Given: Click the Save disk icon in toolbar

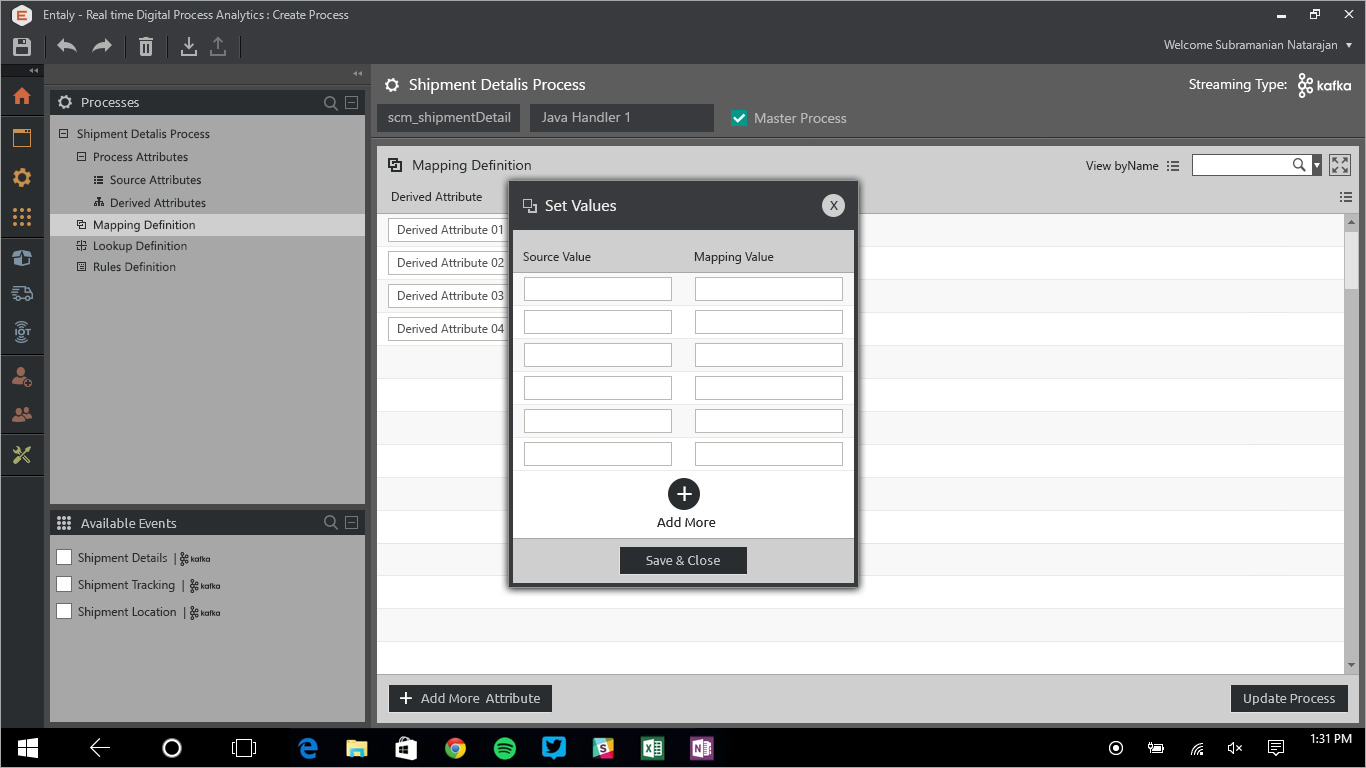Looking at the screenshot, I should click(x=22, y=46).
